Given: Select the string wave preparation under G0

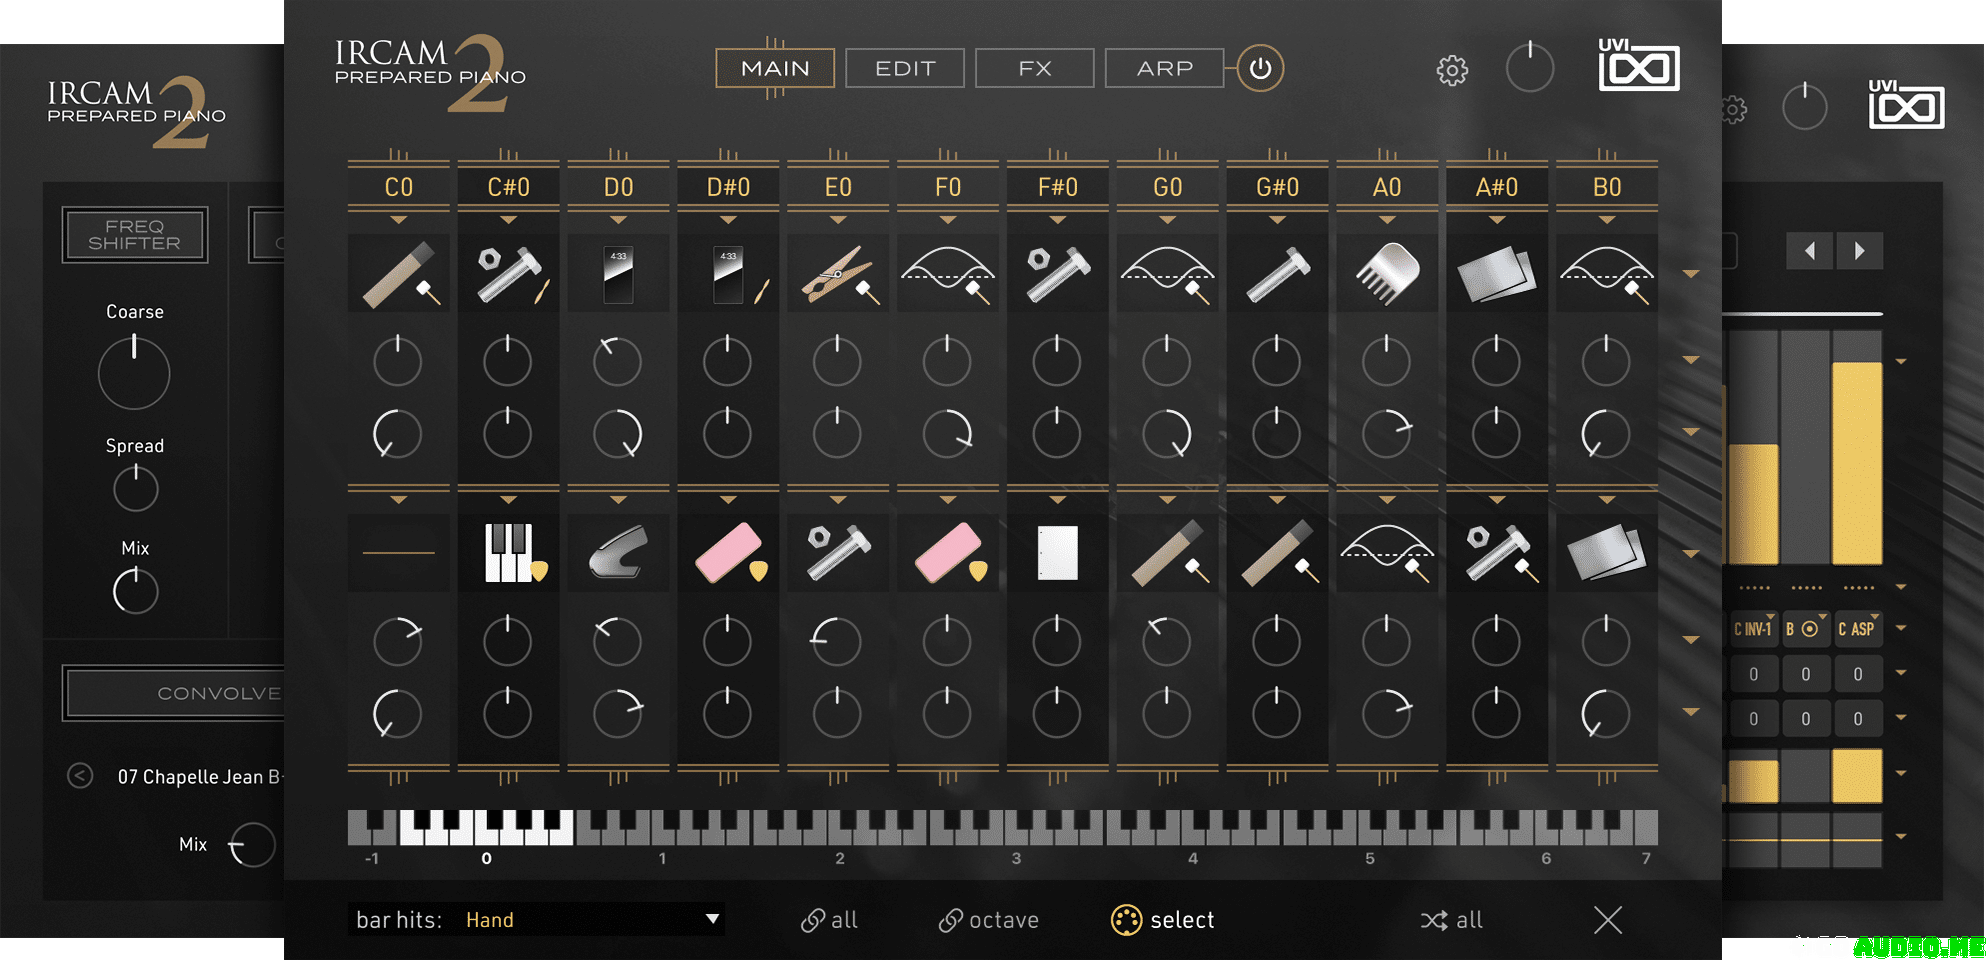Looking at the screenshot, I should (1168, 273).
